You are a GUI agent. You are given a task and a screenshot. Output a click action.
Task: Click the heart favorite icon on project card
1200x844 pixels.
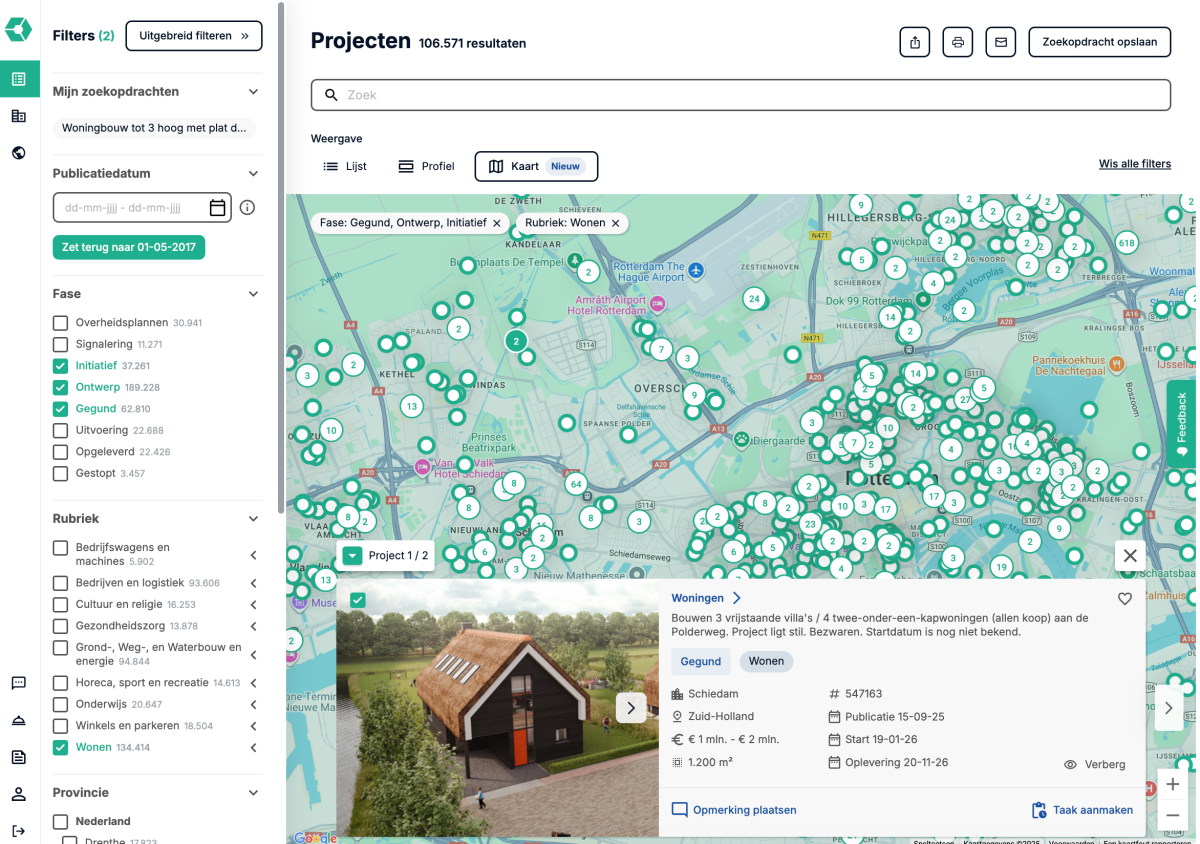tap(1125, 599)
